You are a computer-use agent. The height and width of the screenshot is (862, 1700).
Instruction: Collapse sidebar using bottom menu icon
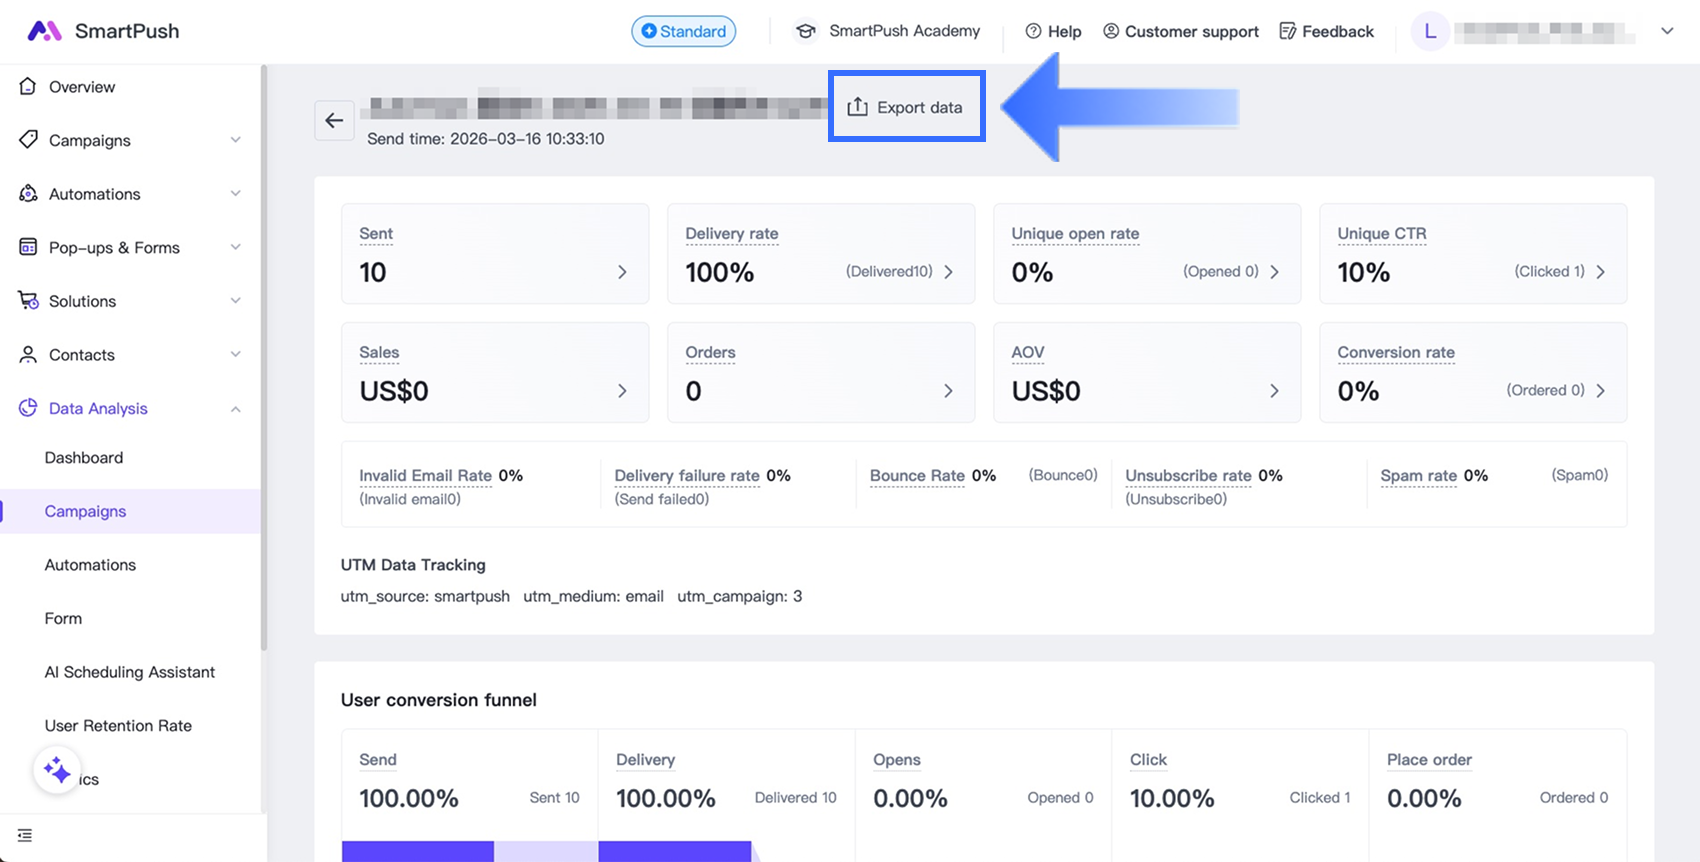25,836
